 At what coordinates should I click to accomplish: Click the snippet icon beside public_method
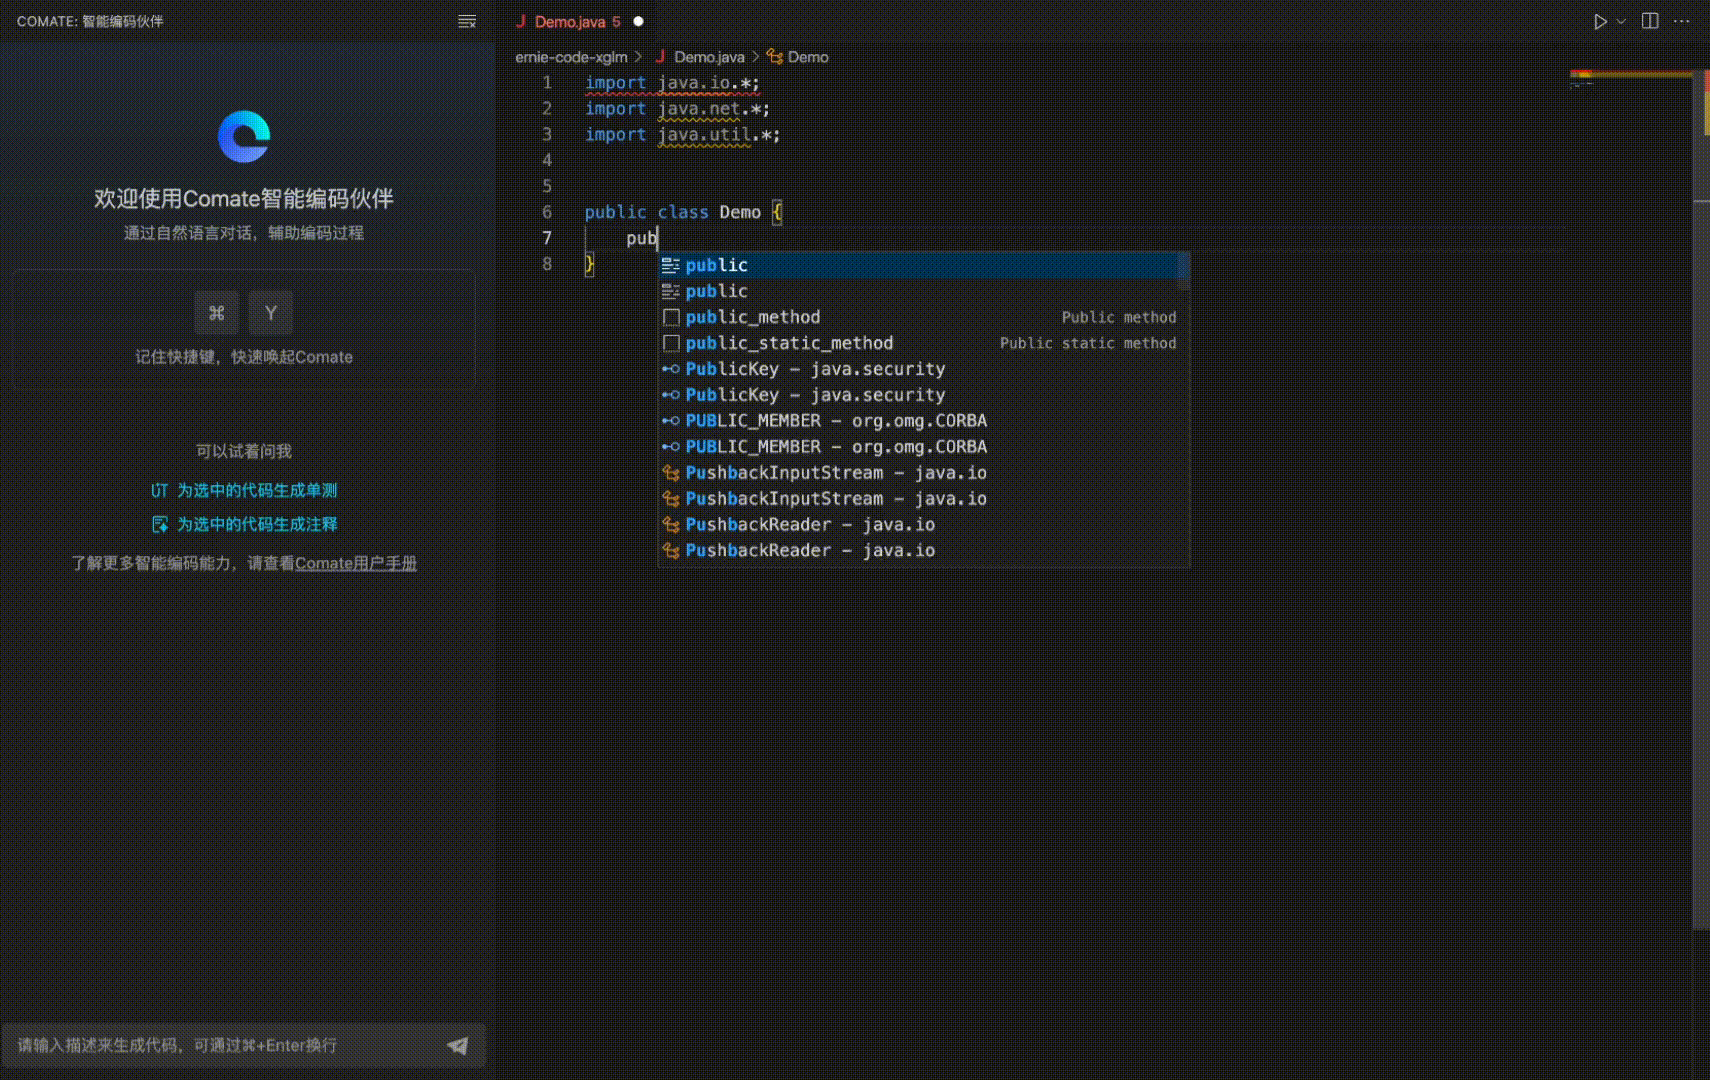[671, 317]
